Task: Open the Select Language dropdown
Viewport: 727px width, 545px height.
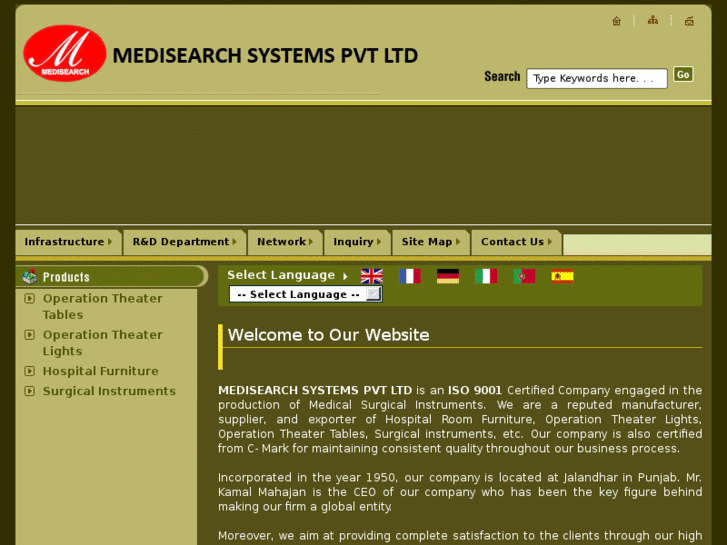Action: click(x=306, y=294)
